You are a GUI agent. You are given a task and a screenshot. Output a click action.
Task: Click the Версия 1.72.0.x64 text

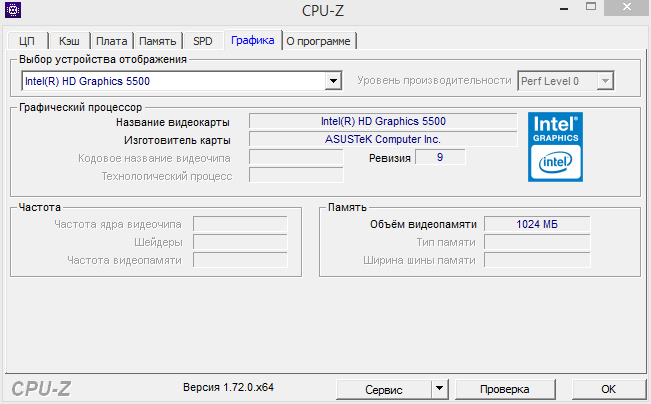(x=228, y=387)
